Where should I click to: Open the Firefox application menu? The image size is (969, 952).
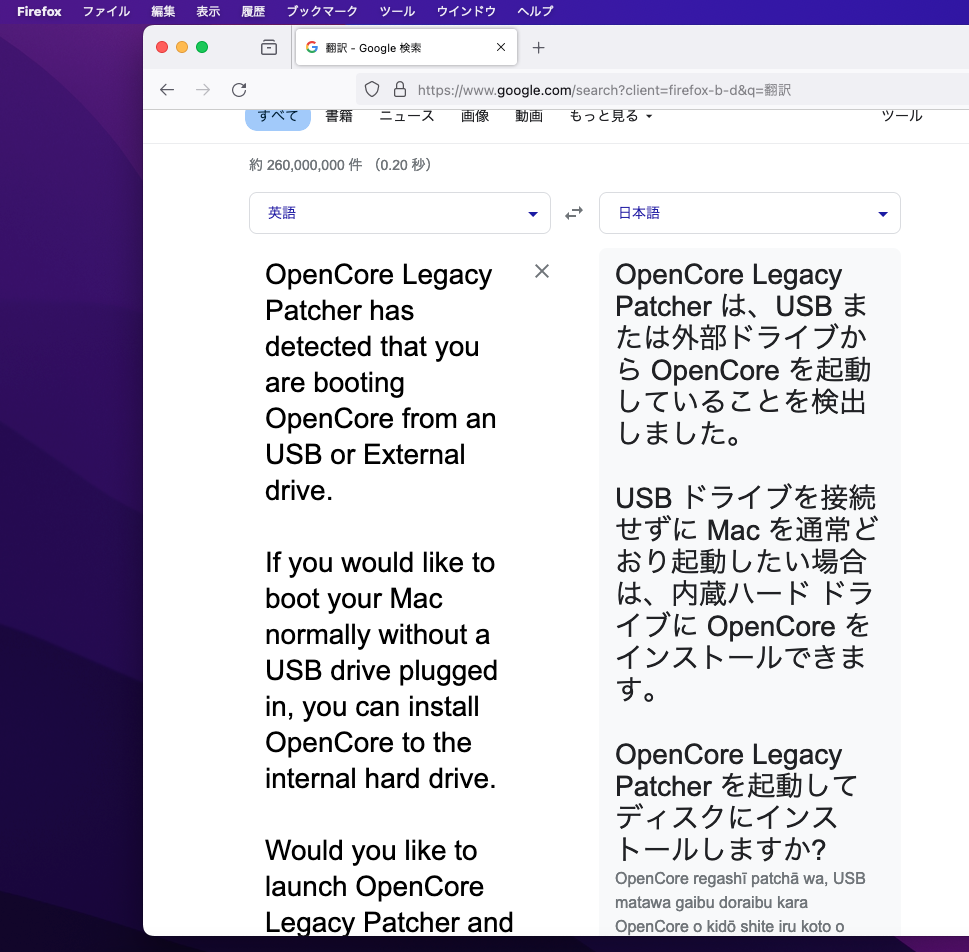pyautogui.click(x=39, y=11)
